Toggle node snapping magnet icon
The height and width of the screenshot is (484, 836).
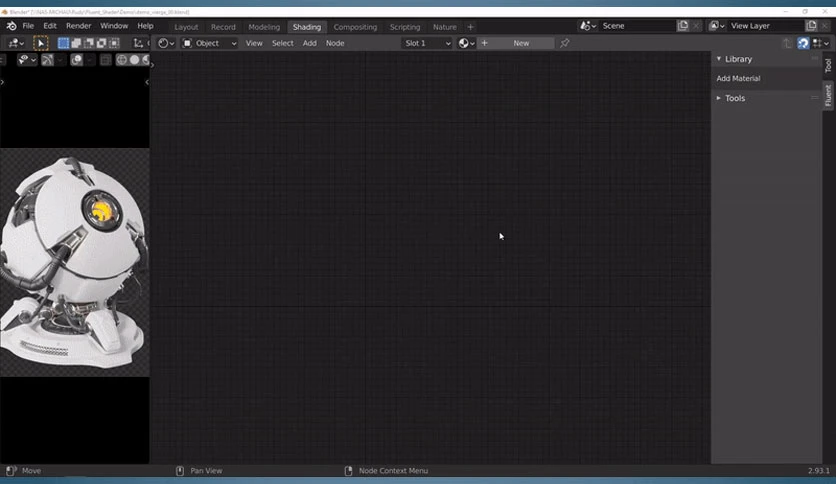click(803, 43)
